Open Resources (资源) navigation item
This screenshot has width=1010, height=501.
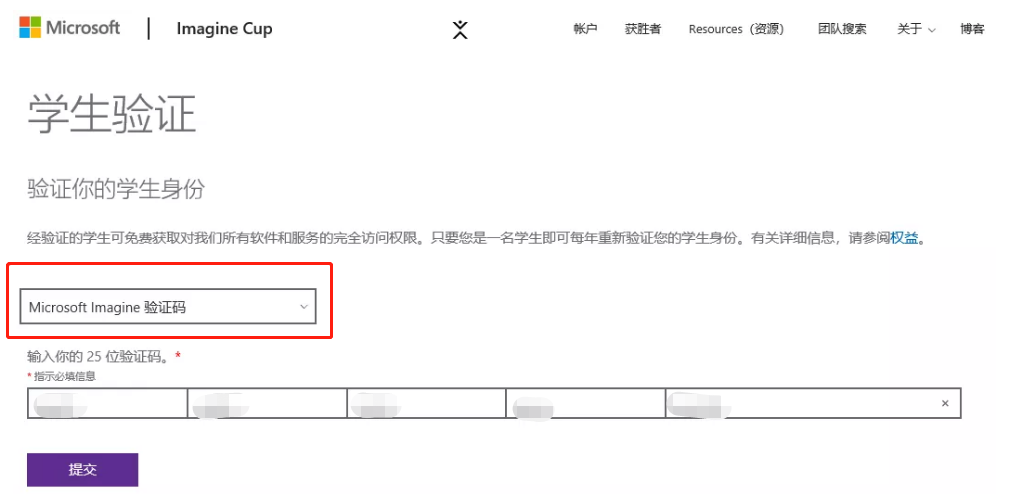(x=736, y=29)
